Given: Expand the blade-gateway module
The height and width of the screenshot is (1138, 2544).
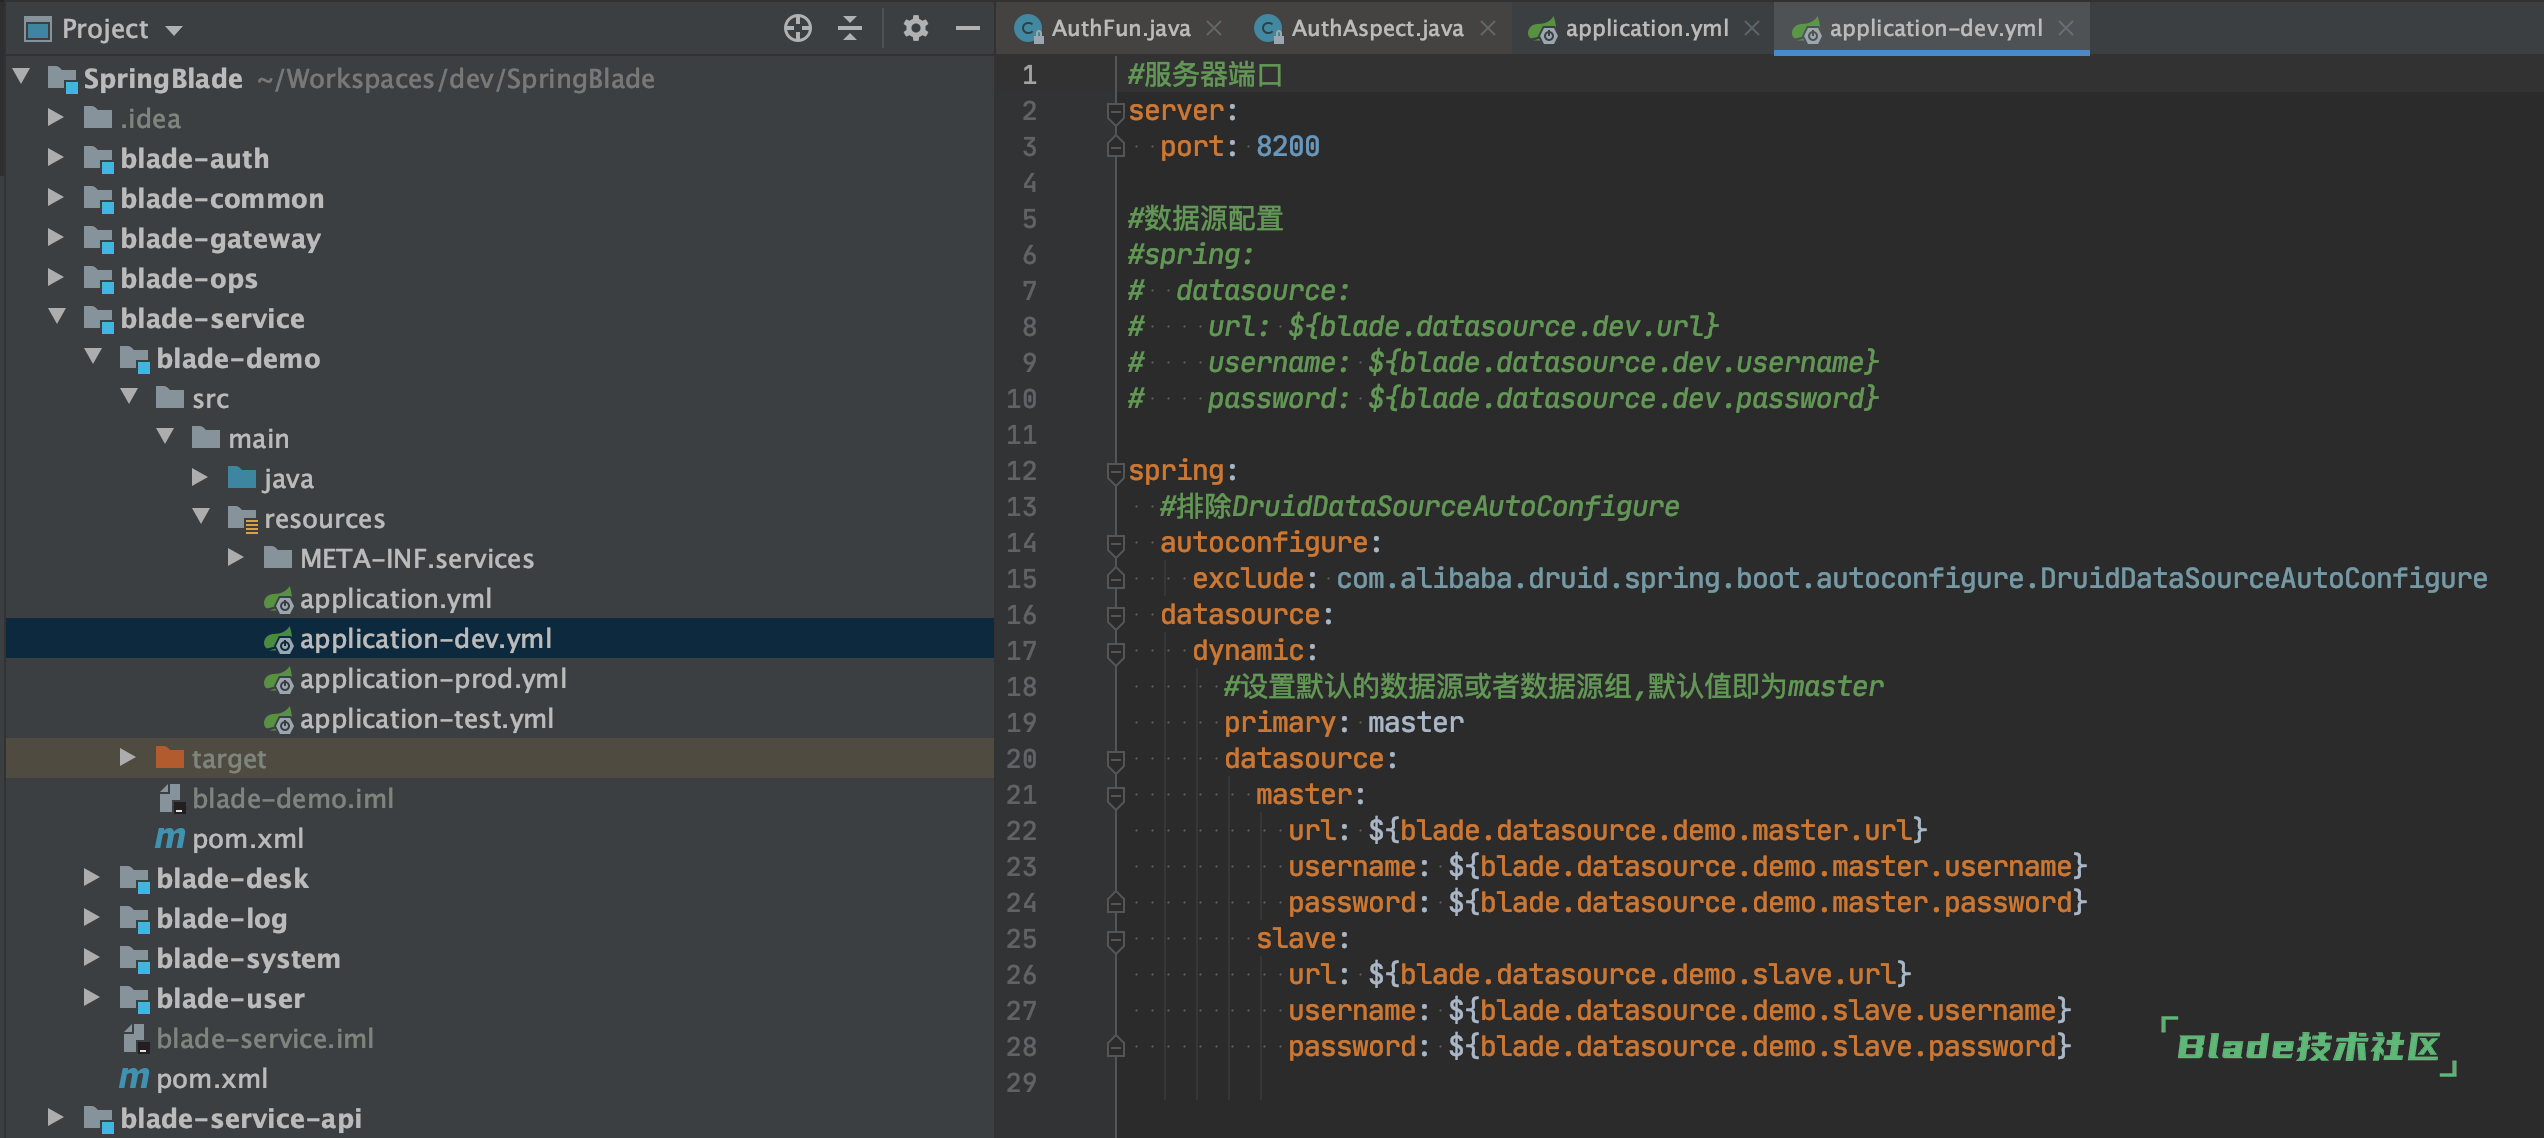Looking at the screenshot, I should pos(56,237).
